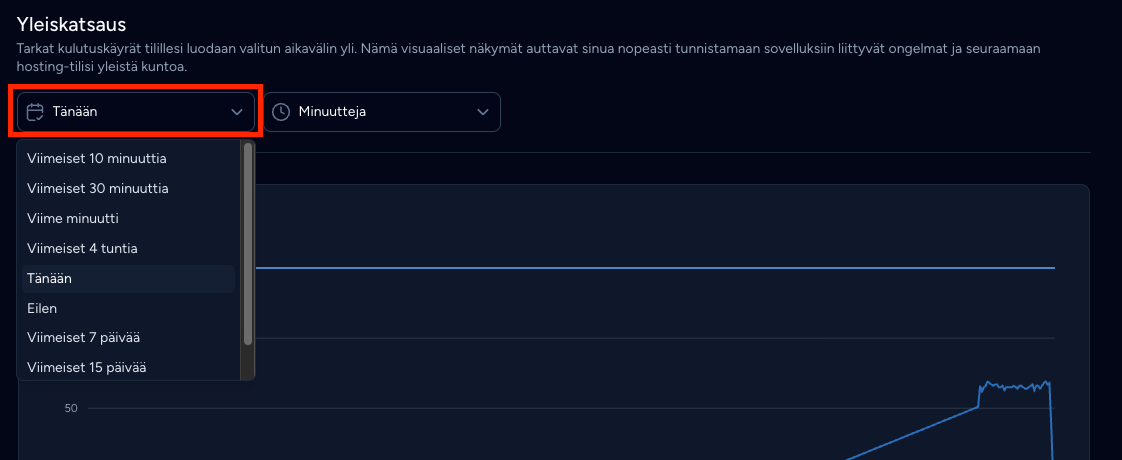Viewport: 1122px width, 460px height.
Task: Click the clock icon beside Minuutteja
Action: (281, 112)
